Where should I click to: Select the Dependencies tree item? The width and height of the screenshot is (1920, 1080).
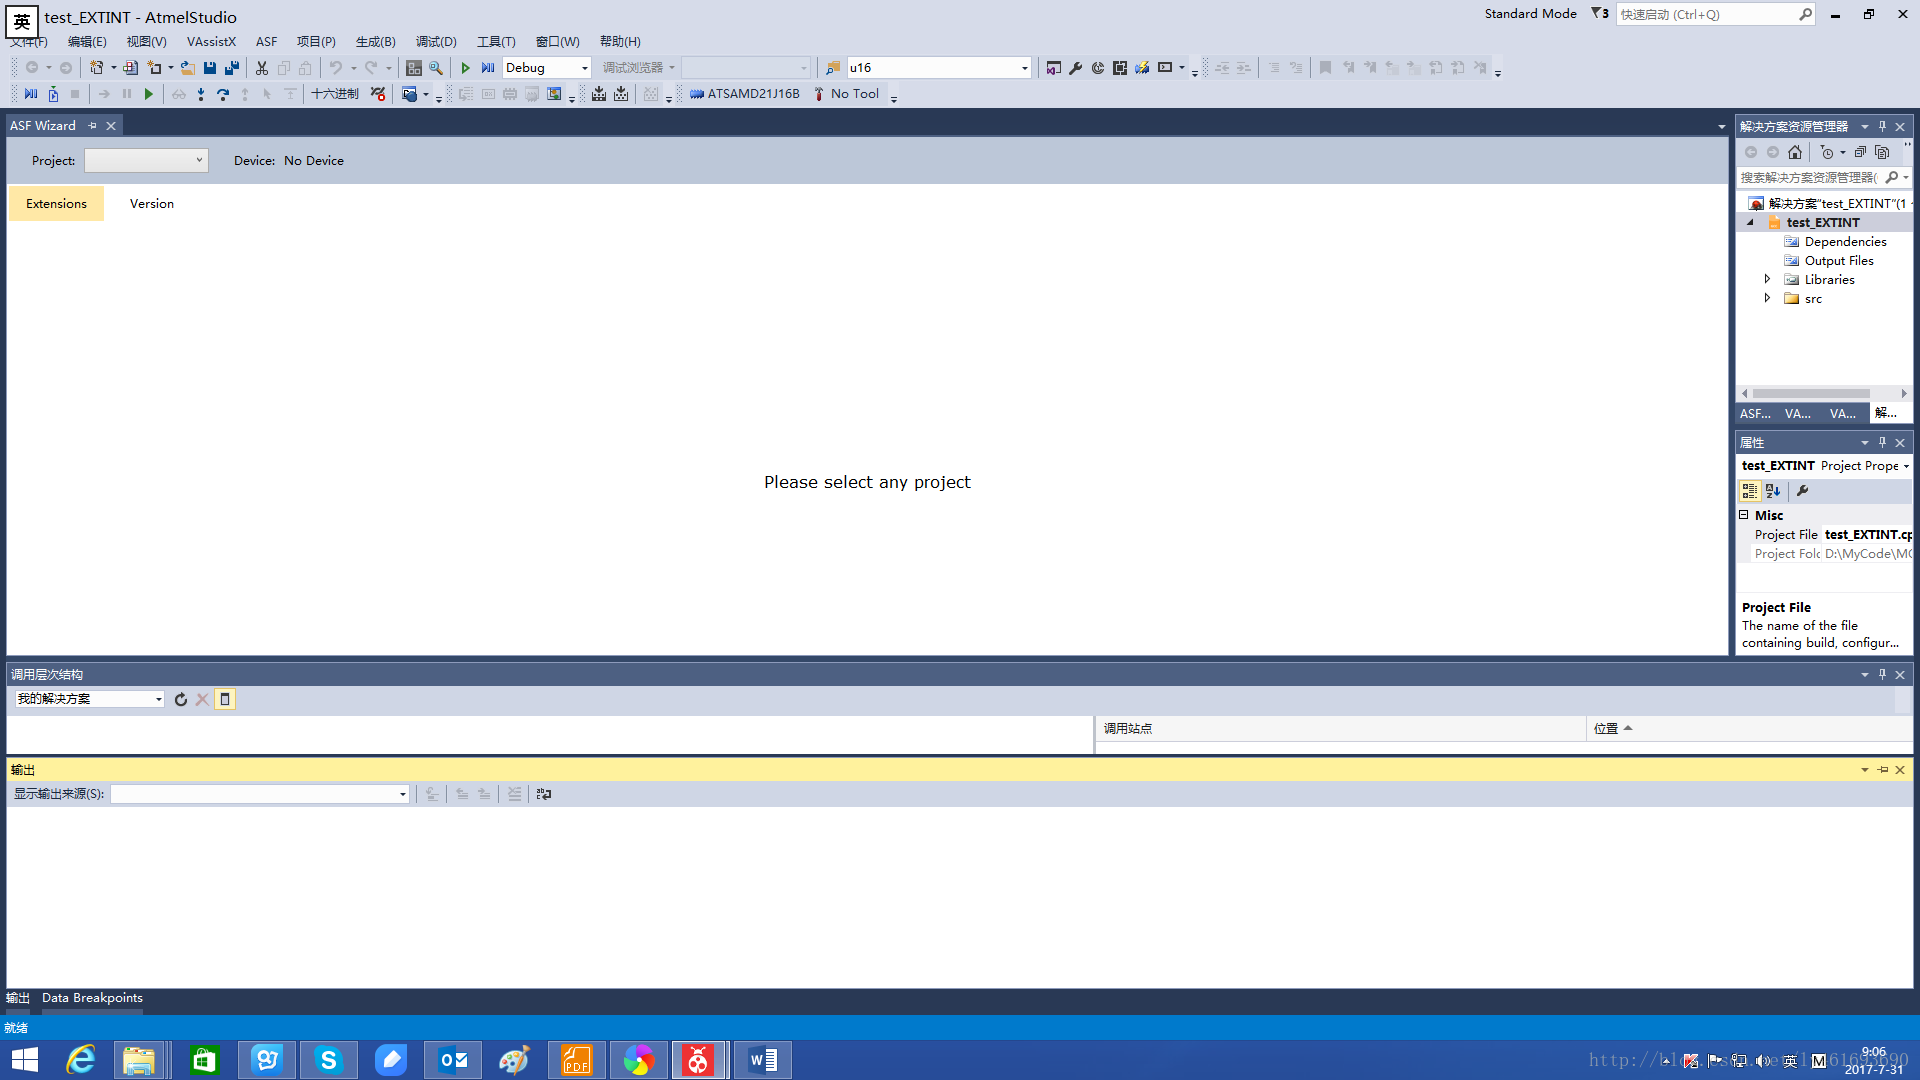click(x=1845, y=242)
